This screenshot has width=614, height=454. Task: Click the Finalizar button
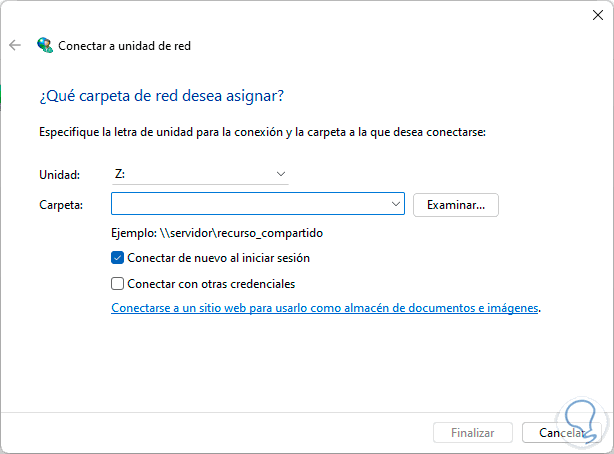pyautogui.click(x=473, y=433)
